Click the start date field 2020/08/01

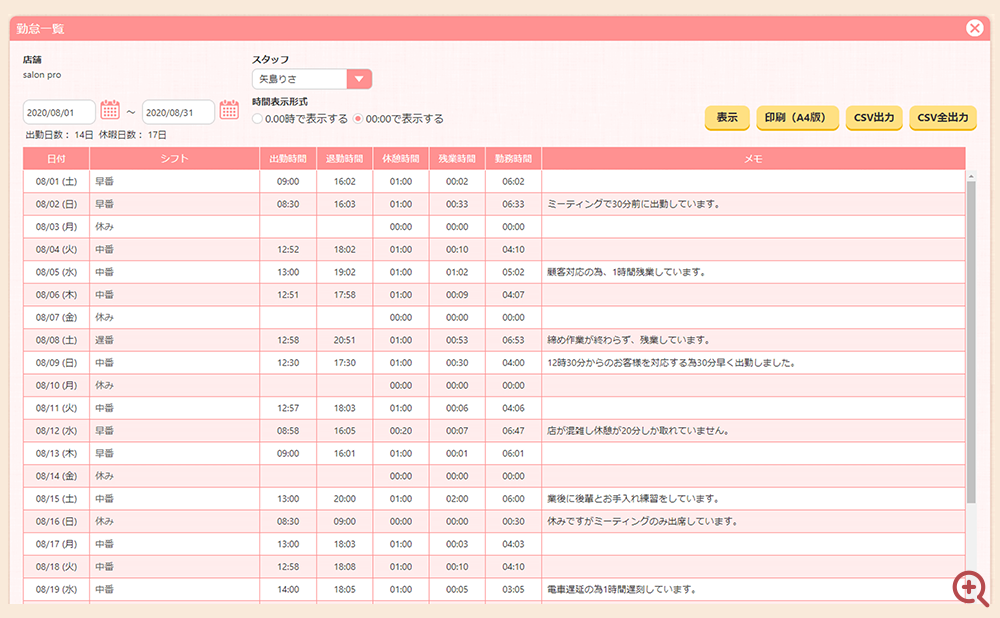[59, 112]
